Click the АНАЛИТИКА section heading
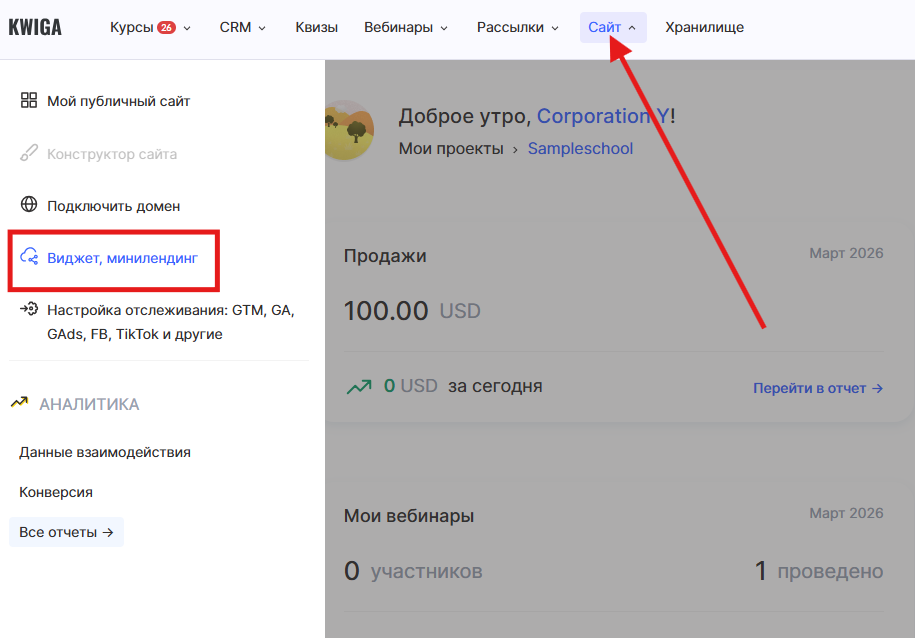Screen dimensions: 915x638 [x=89, y=404]
